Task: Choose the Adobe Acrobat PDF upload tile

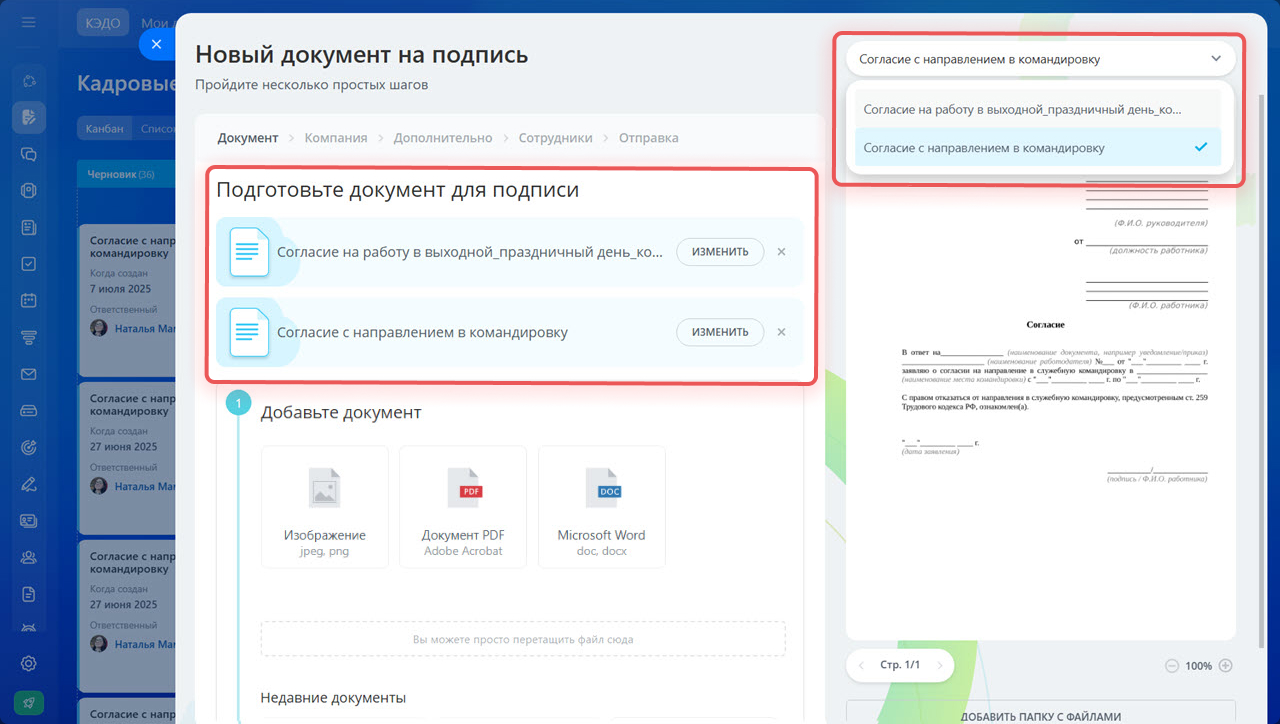Action: click(x=463, y=507)
